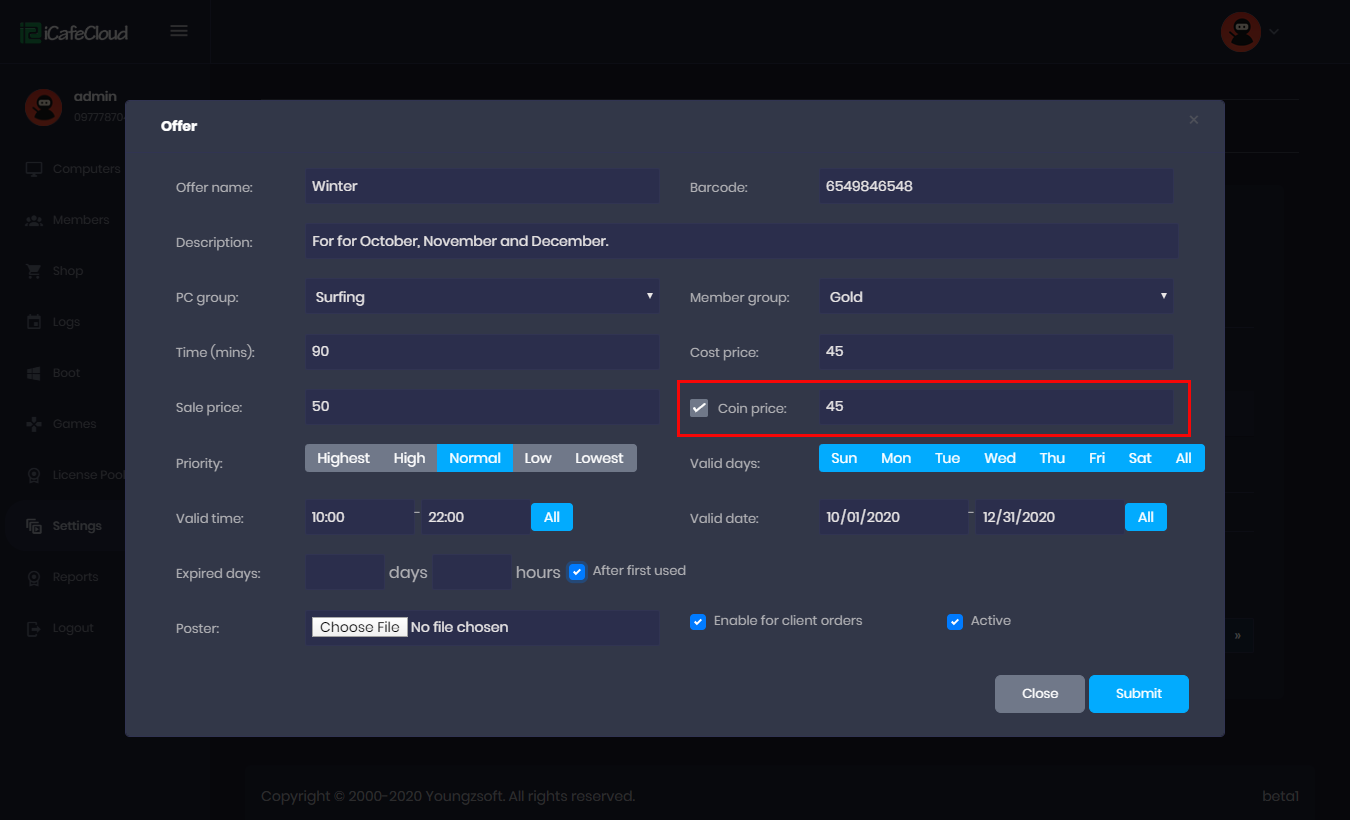This screenshot has width=1350, height=820.
Task: Toggle the Coin price checkbox
Action: point(699,408)
